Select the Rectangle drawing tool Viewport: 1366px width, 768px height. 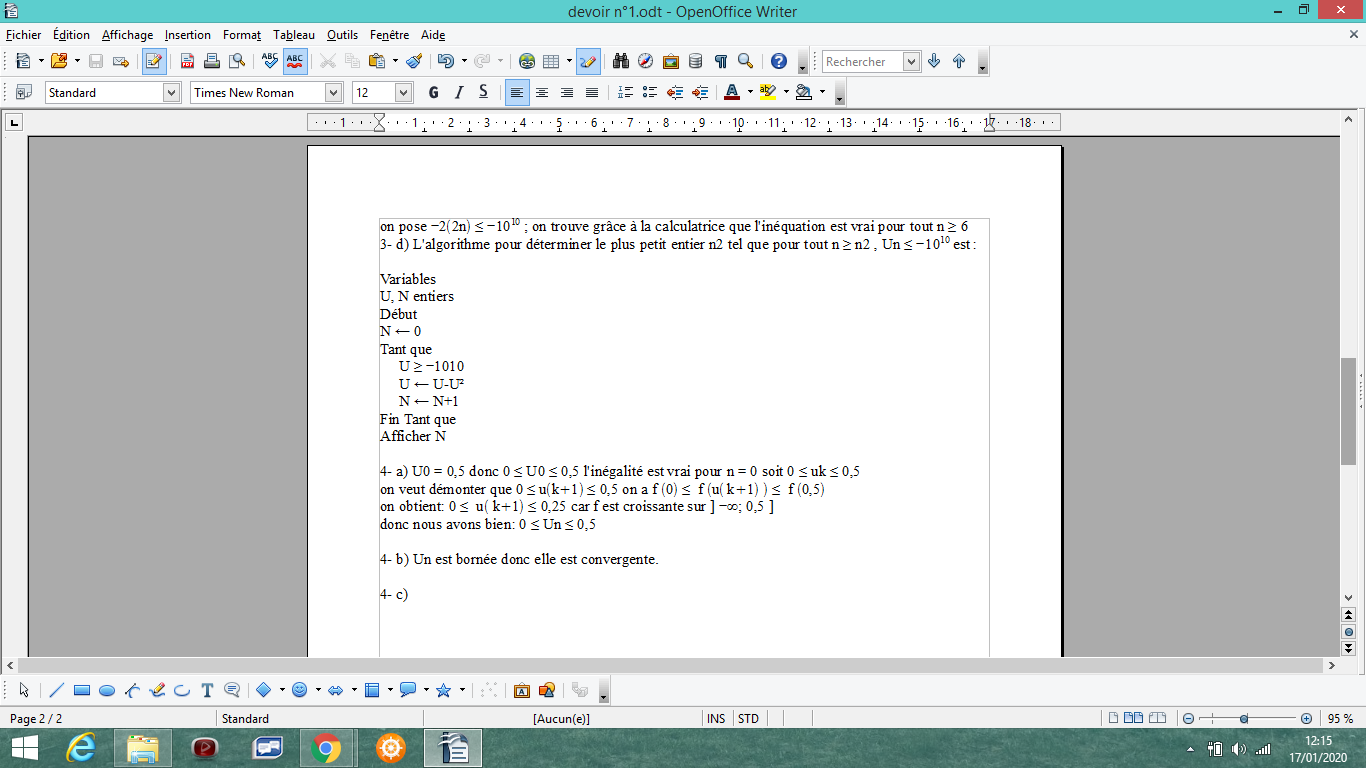pyautogui.click(x=82, y=690)
